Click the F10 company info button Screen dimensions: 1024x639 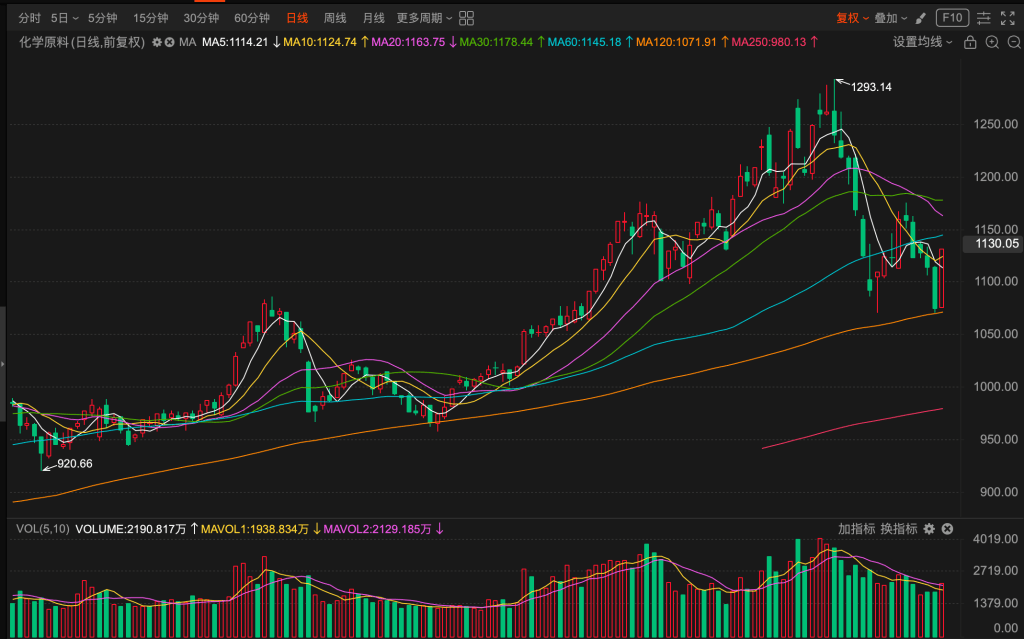pos(951,18)
